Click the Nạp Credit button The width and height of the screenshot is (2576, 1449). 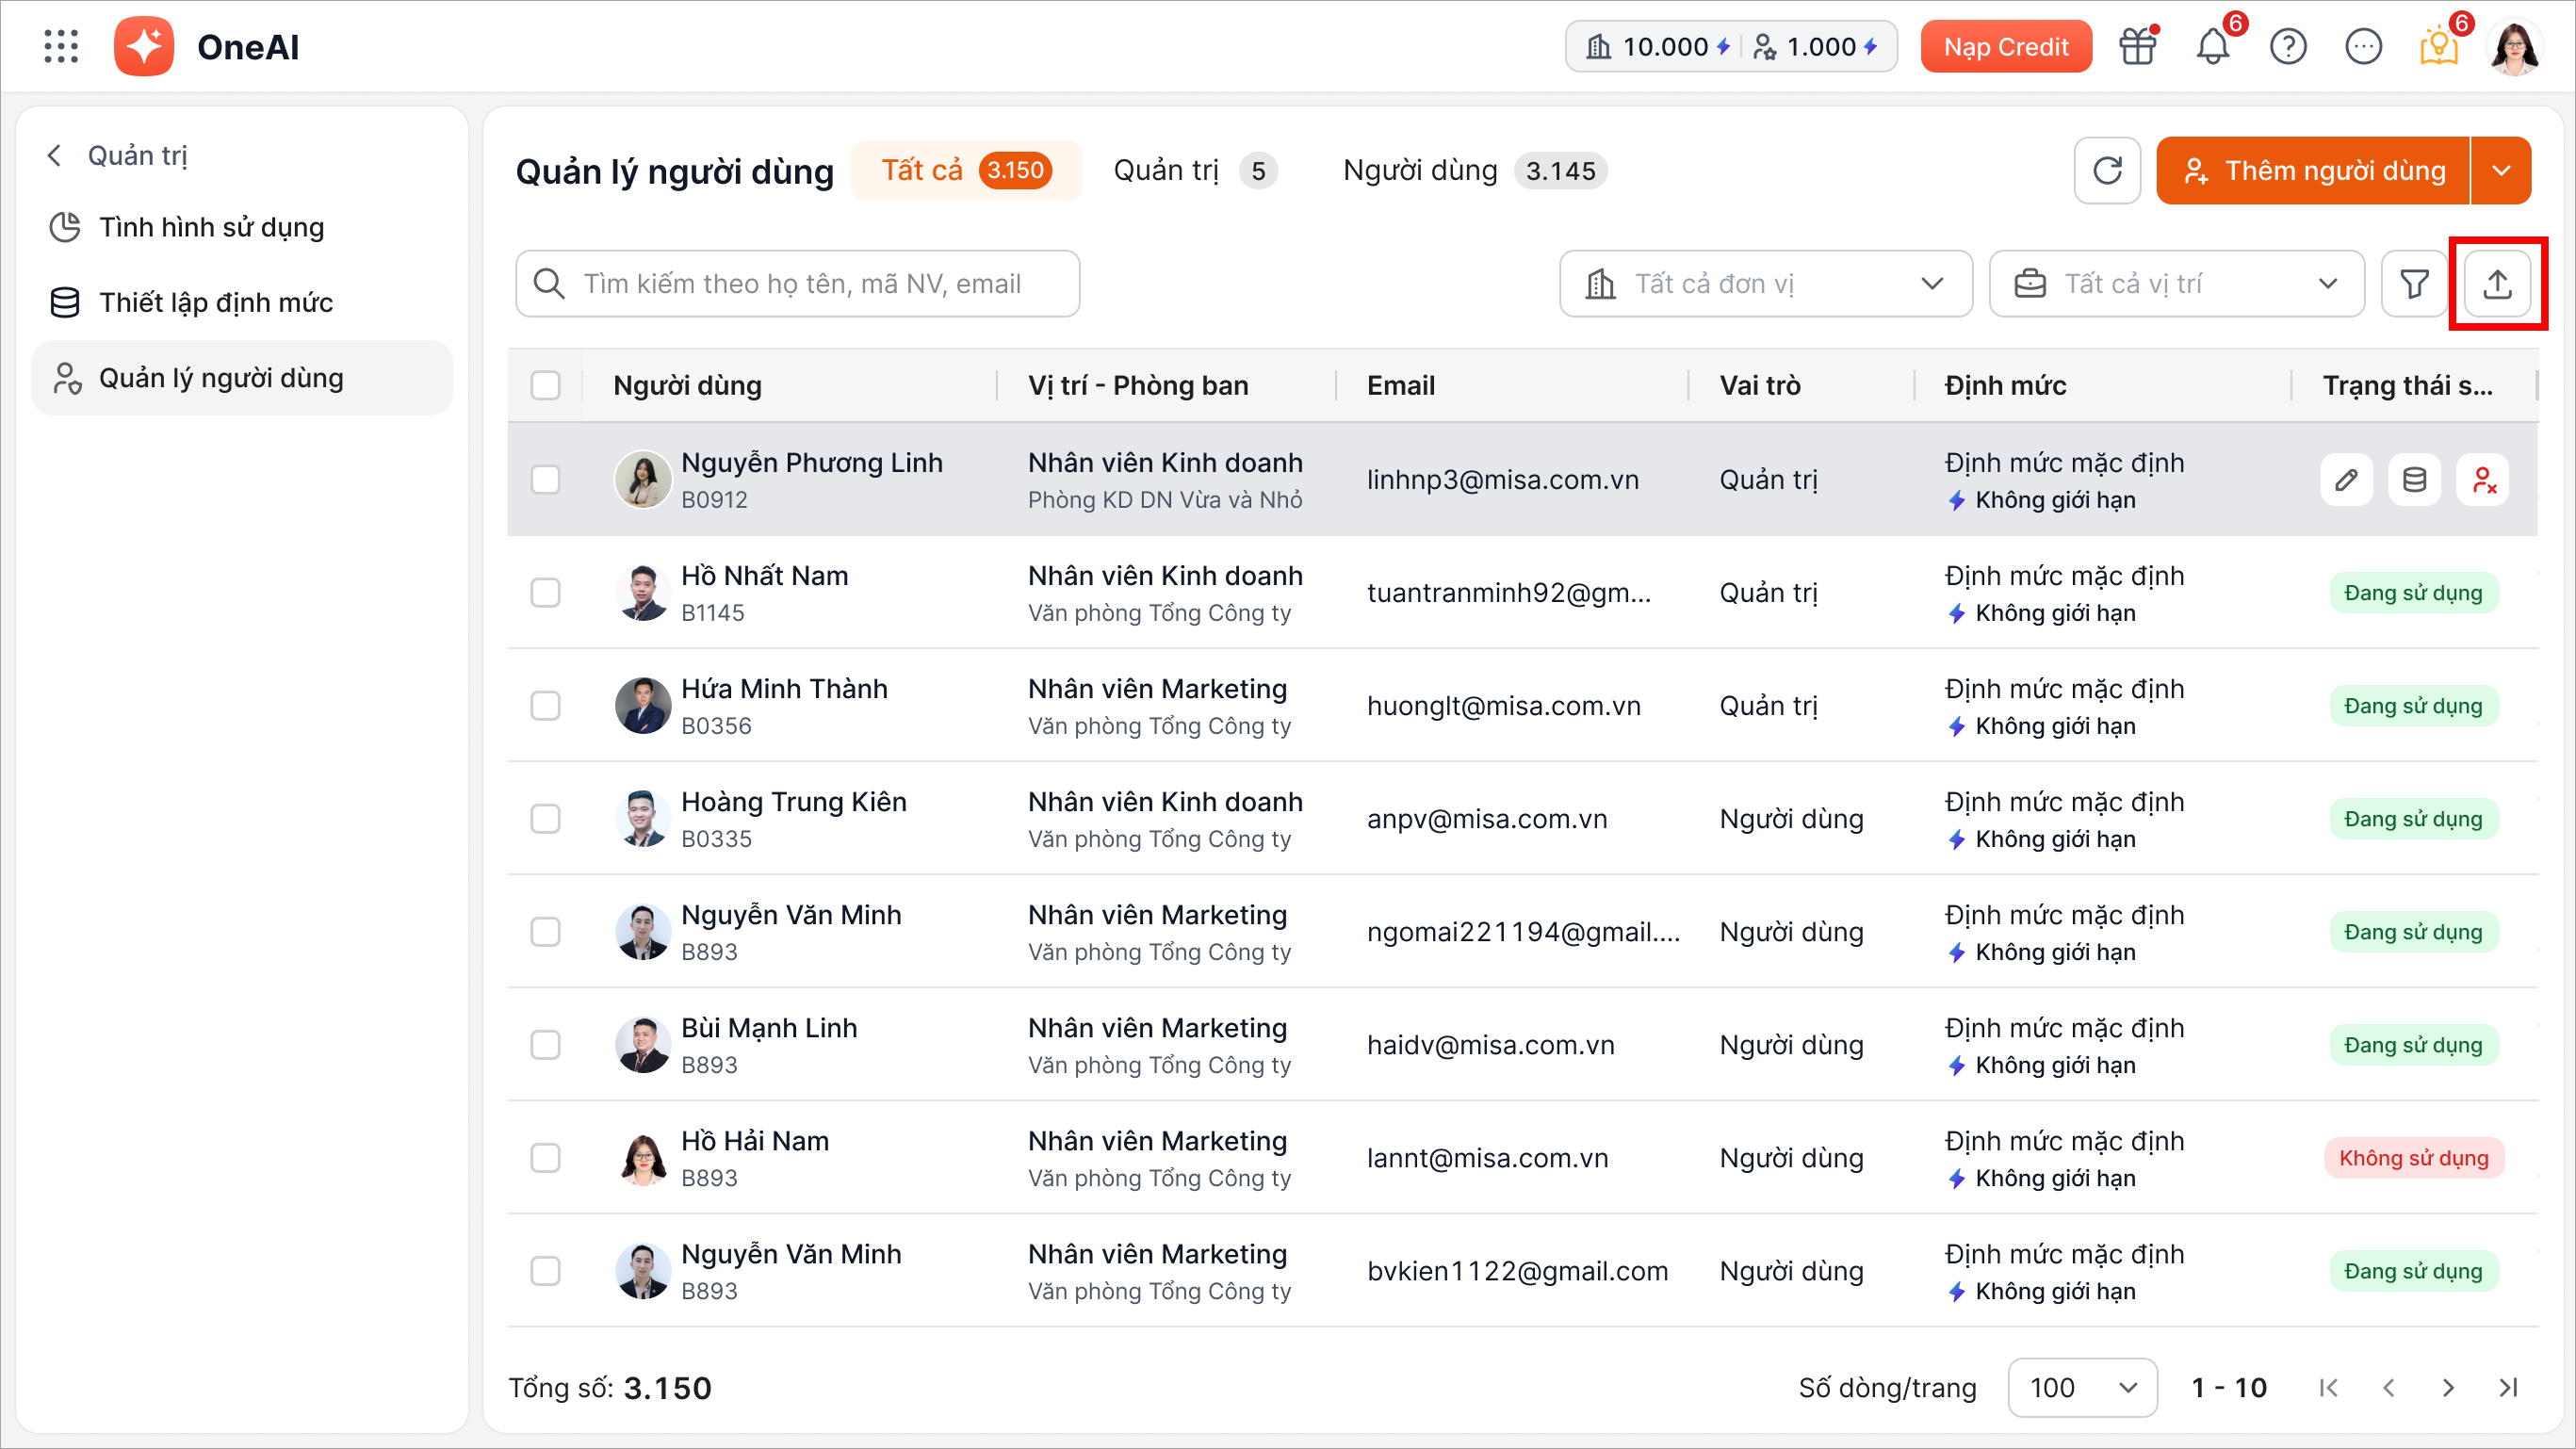point(2005,47)
